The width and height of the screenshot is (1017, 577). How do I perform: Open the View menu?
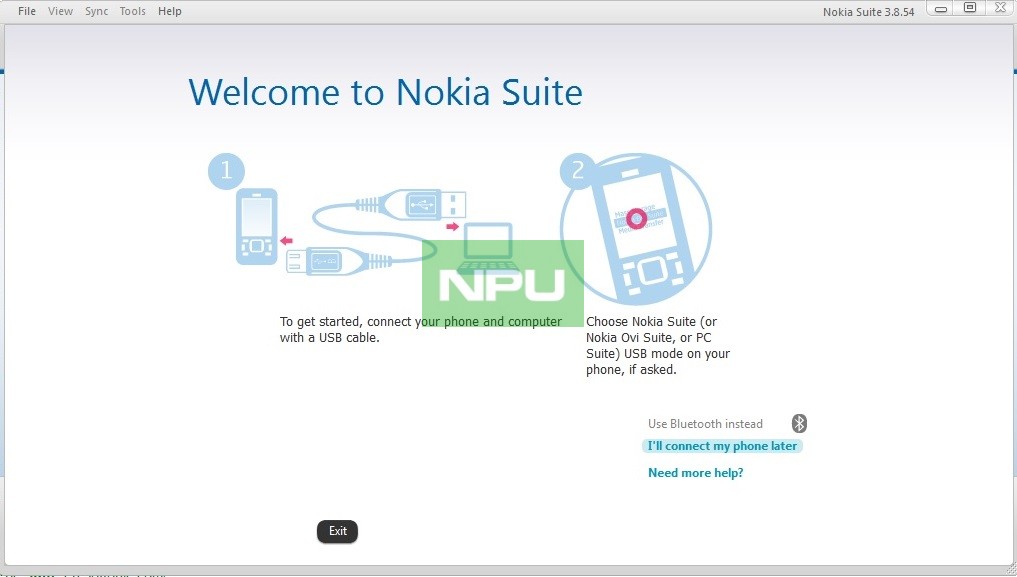pyautogui.click(x=60, y=11)
